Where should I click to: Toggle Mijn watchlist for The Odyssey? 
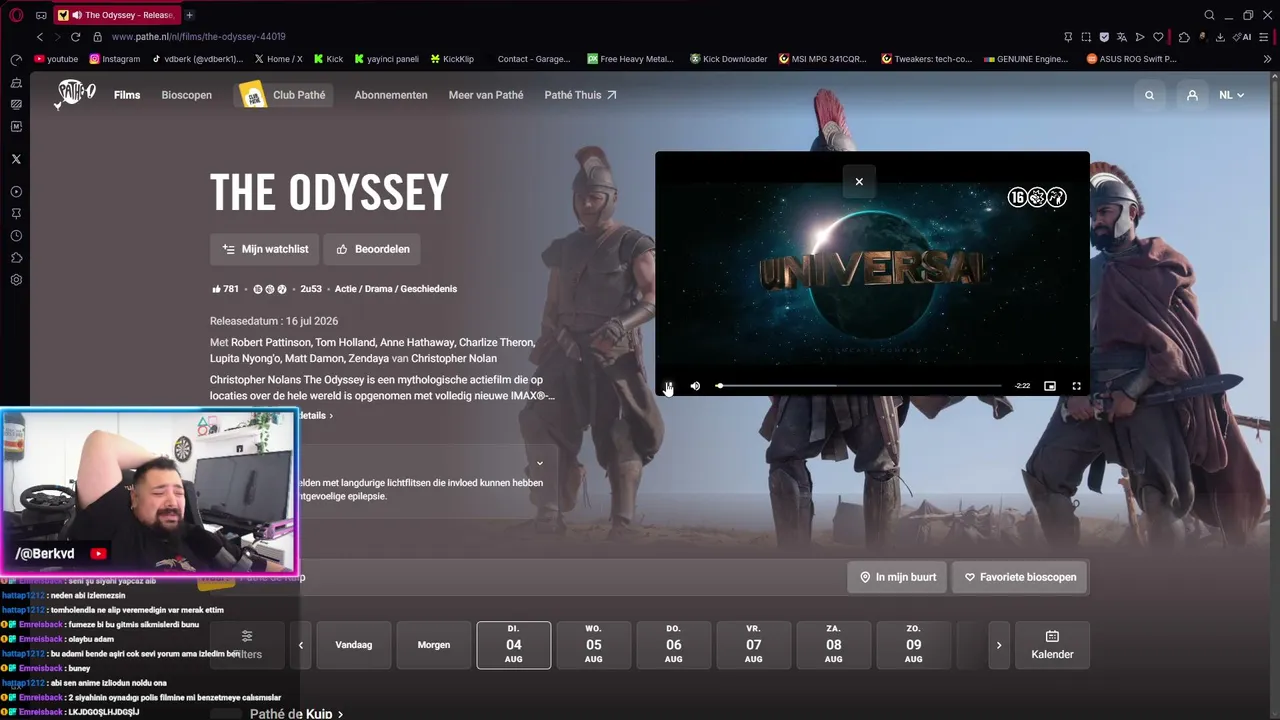coord(265,249)
